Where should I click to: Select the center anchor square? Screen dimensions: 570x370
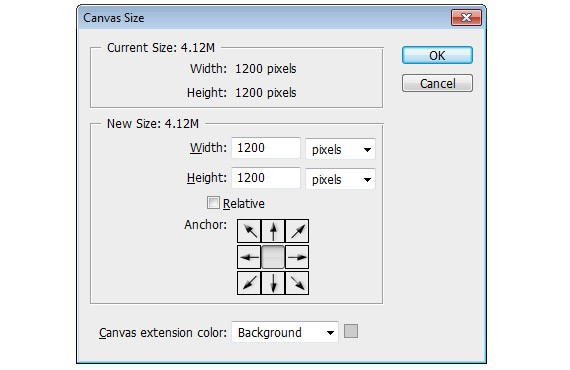coord(273,257)
